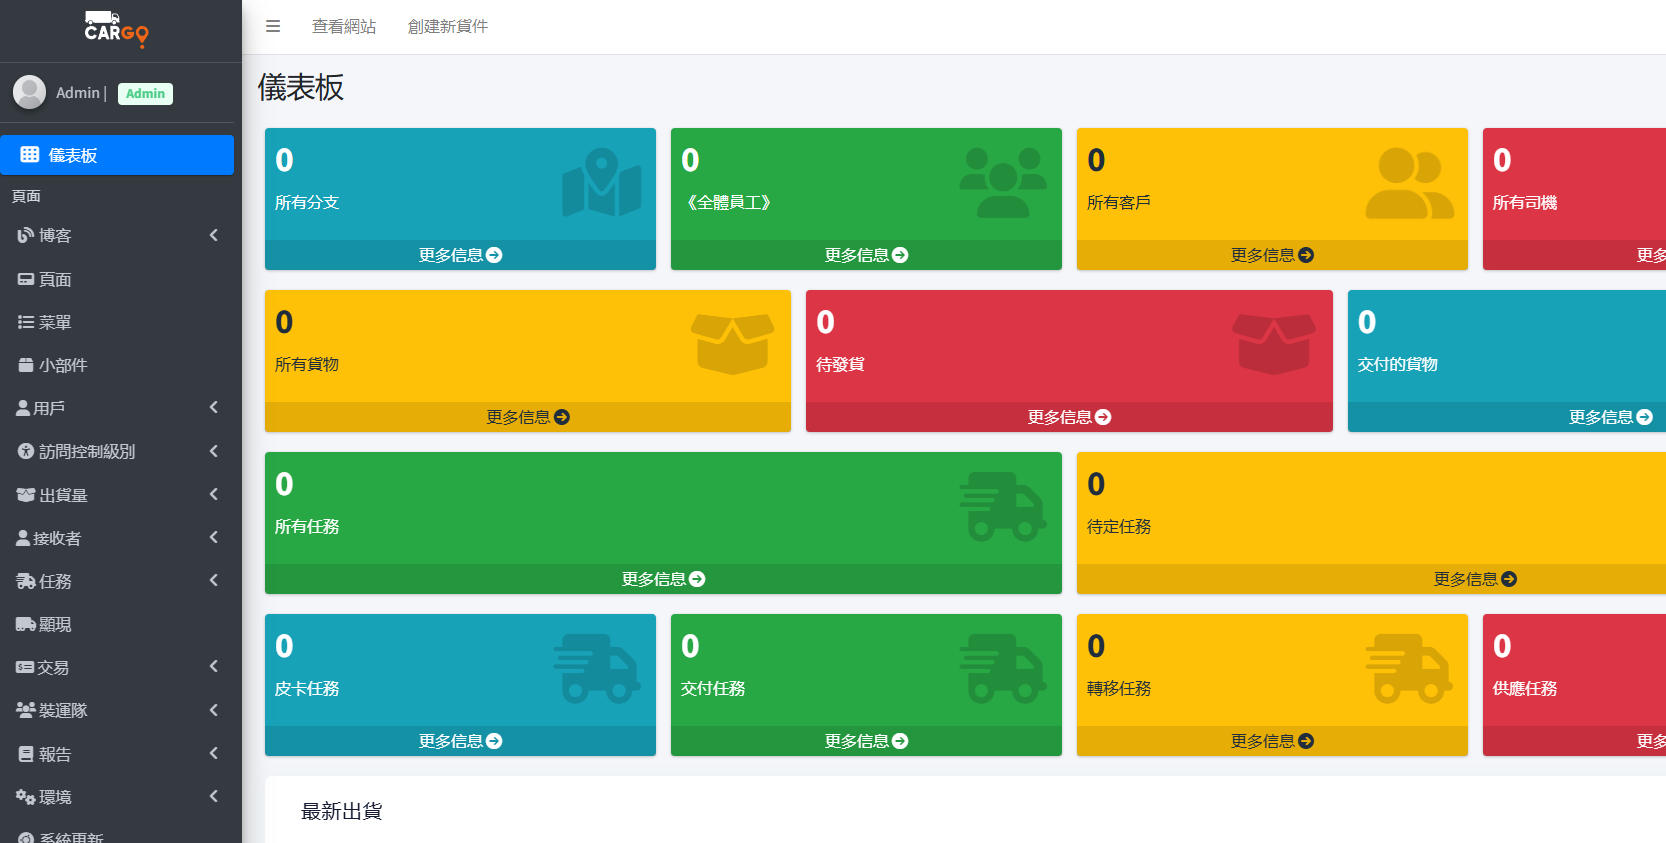Click 更多信息 on the 所有貨物 card

pos(528,417)
